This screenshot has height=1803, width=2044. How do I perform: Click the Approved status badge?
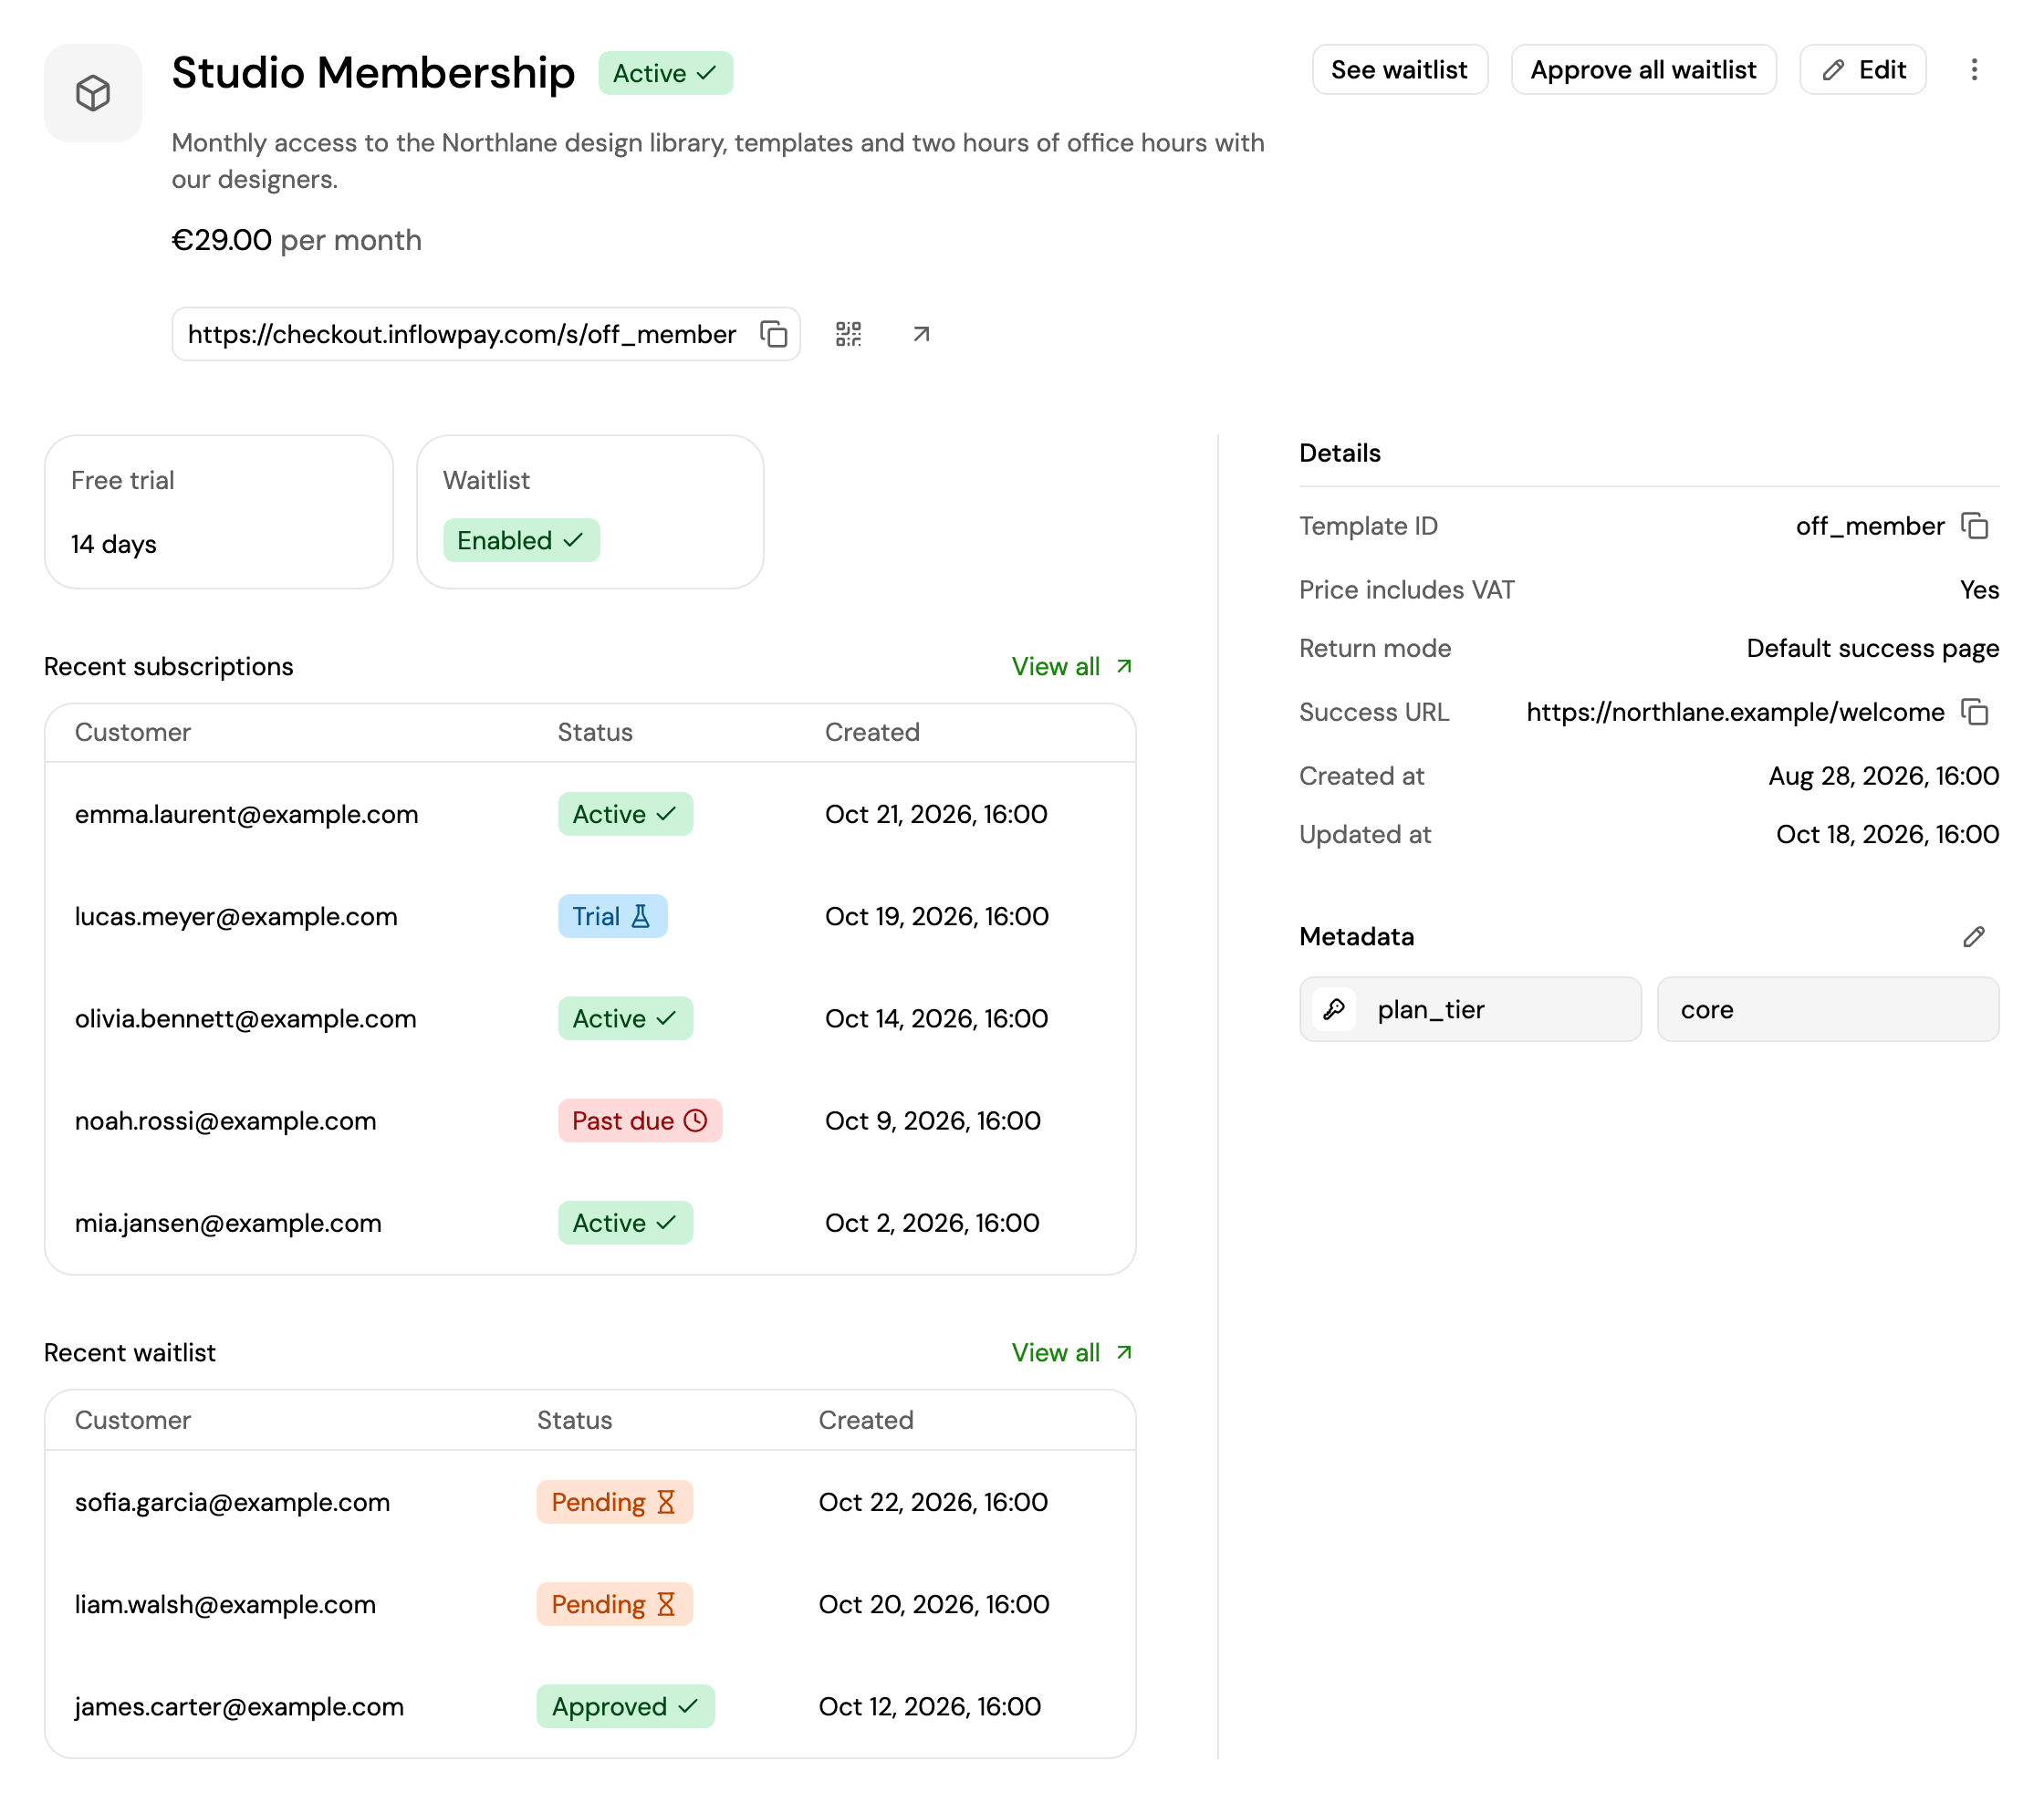(625, 1707)
